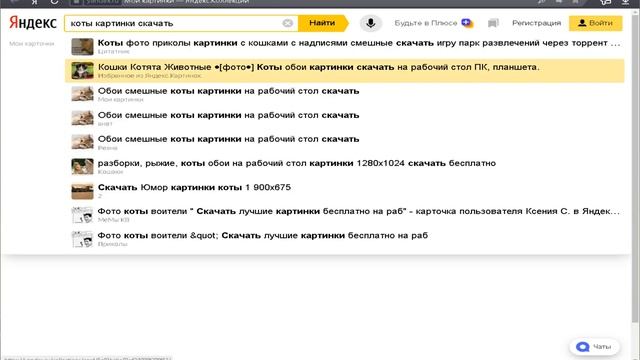Click thumbnail of the 'Коты фото приколы' suggestion
The width and height of the screenshot is (640, 360).
point(82,47)
